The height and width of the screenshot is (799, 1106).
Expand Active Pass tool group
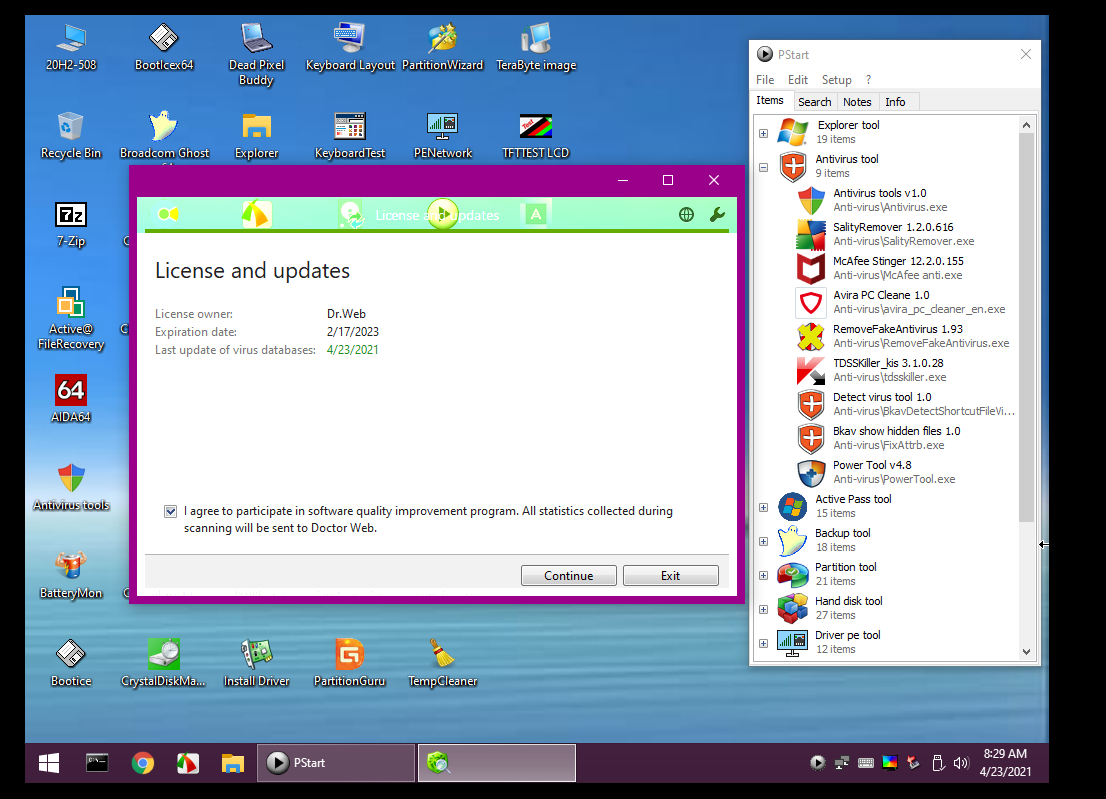point(763,507)
